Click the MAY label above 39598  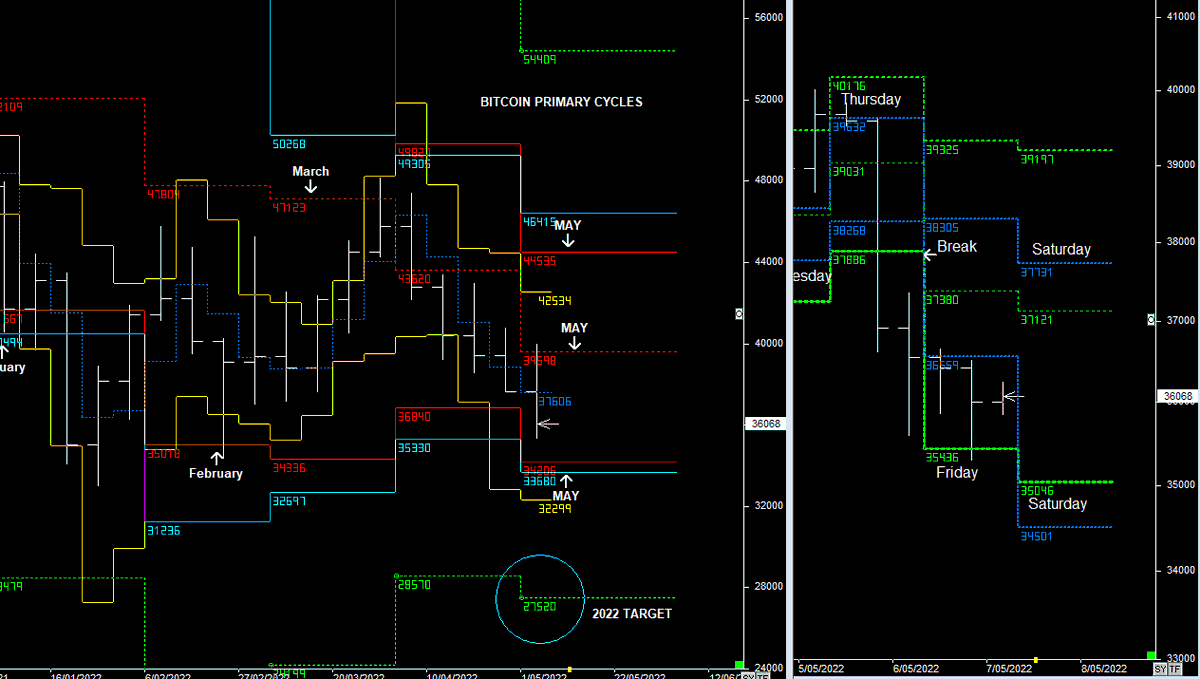[574, 328]
